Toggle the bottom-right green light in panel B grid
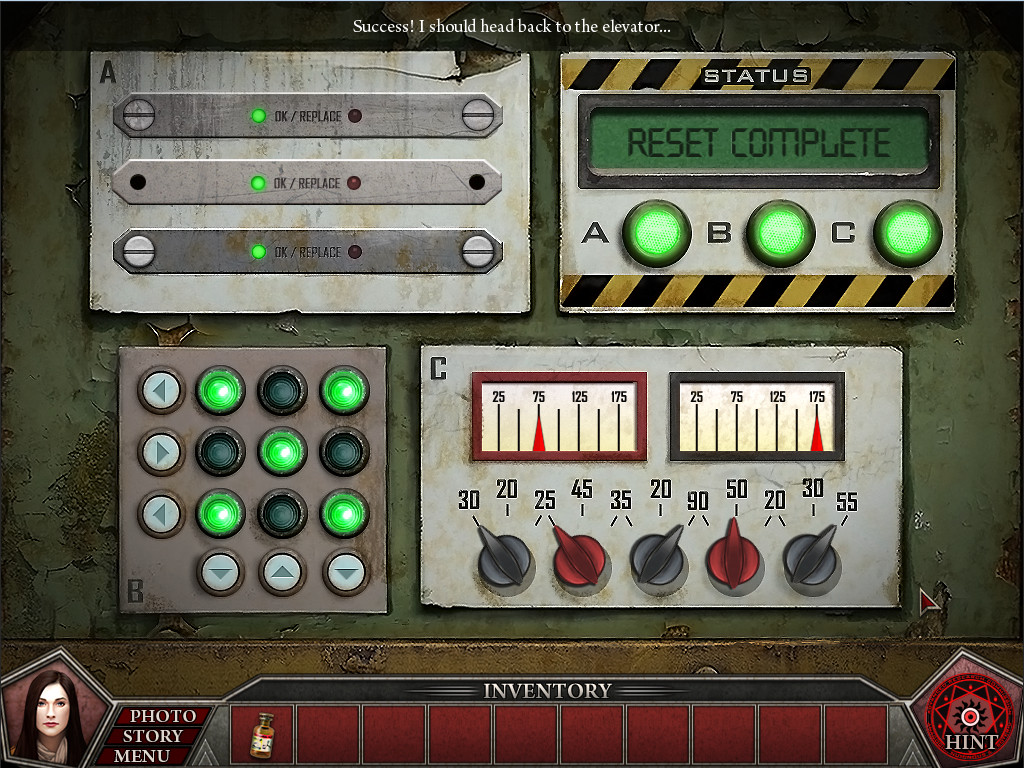The width and height of the screenshot is (1024, 768). [343, 513]
